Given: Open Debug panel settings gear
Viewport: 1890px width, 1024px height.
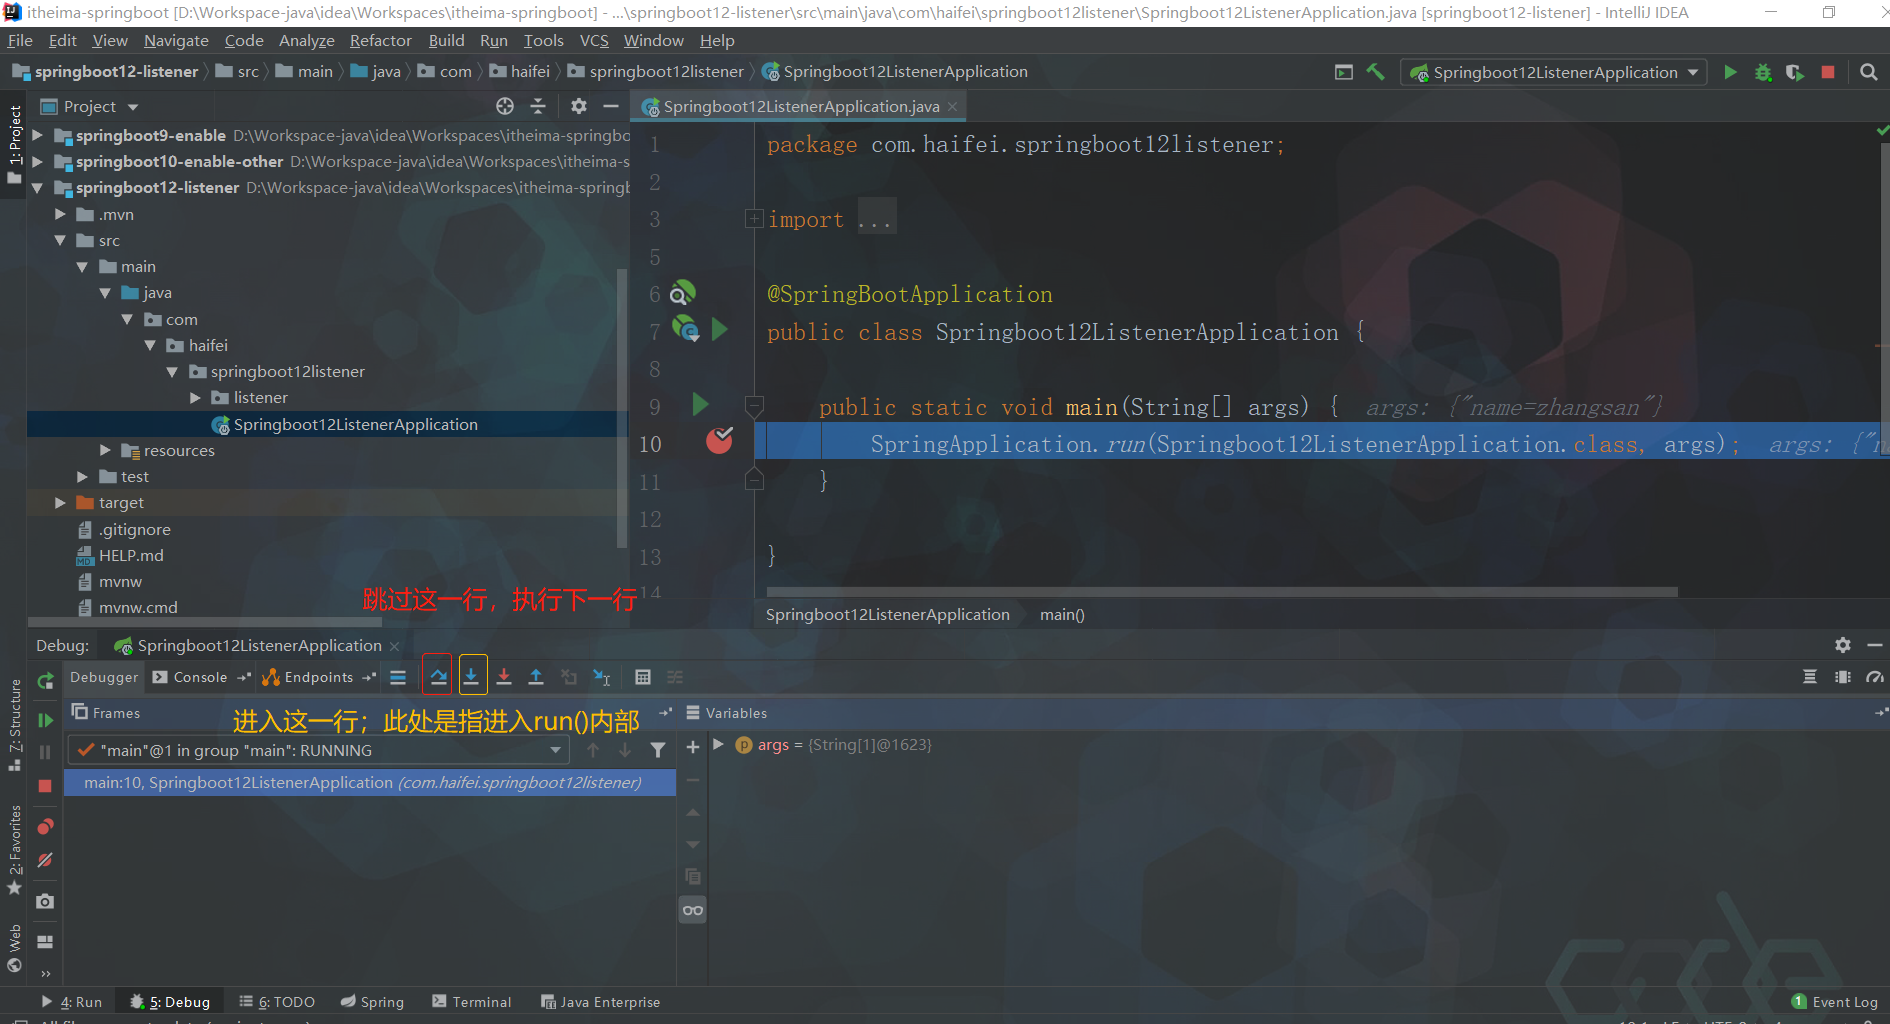Looking at the screenshot, I should point(1843,645).
